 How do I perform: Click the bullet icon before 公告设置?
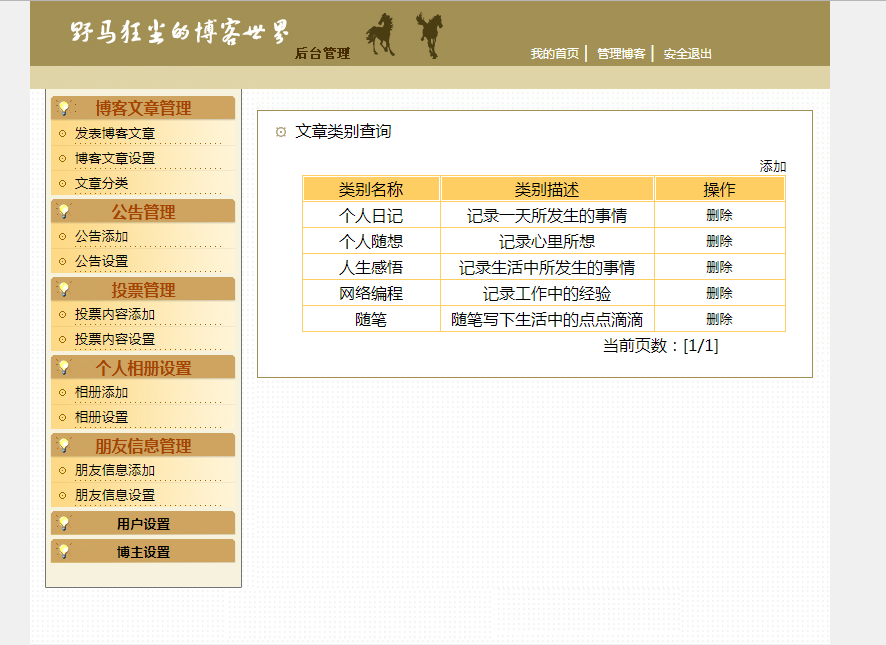tap(63, 262)
